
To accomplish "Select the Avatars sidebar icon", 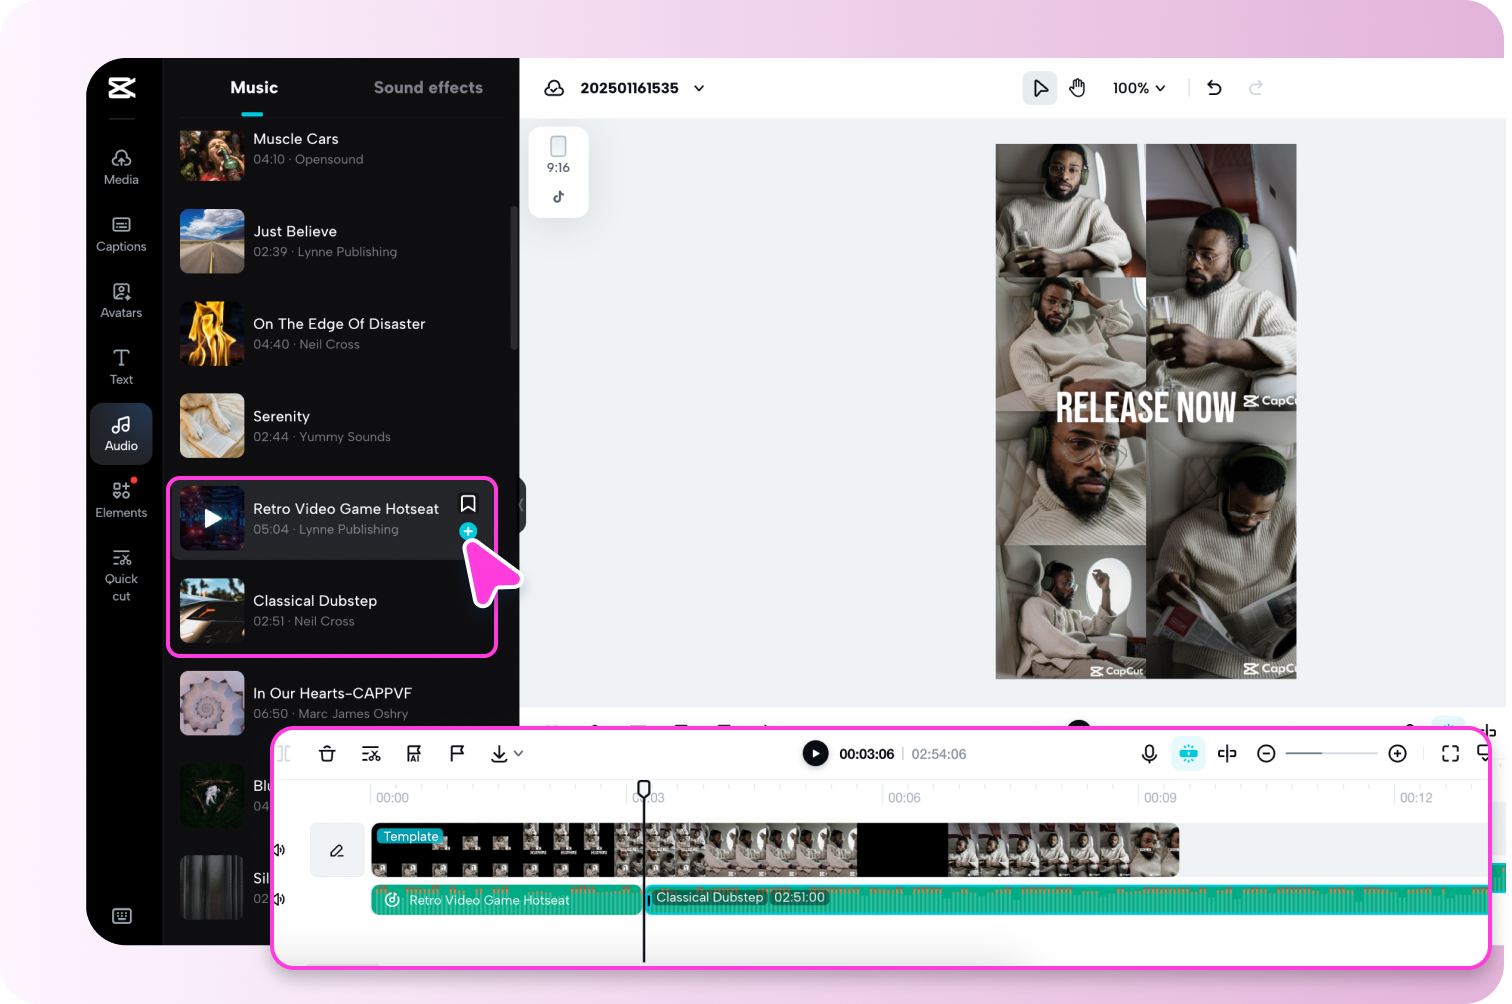I will (x=121, y=298).
